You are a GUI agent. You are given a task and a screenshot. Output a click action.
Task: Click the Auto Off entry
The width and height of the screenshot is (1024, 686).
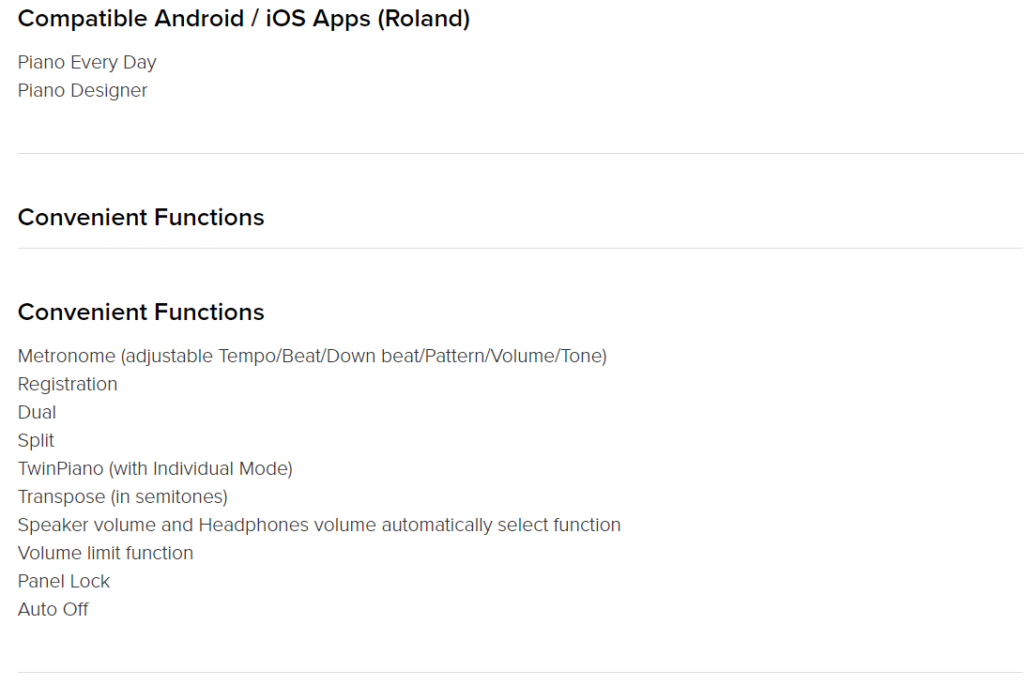point(53,610)
